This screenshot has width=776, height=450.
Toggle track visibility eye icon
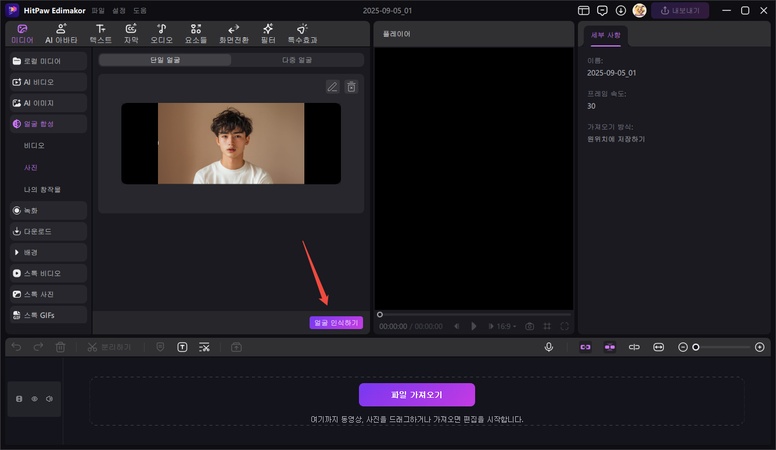[x=34, y=399]
